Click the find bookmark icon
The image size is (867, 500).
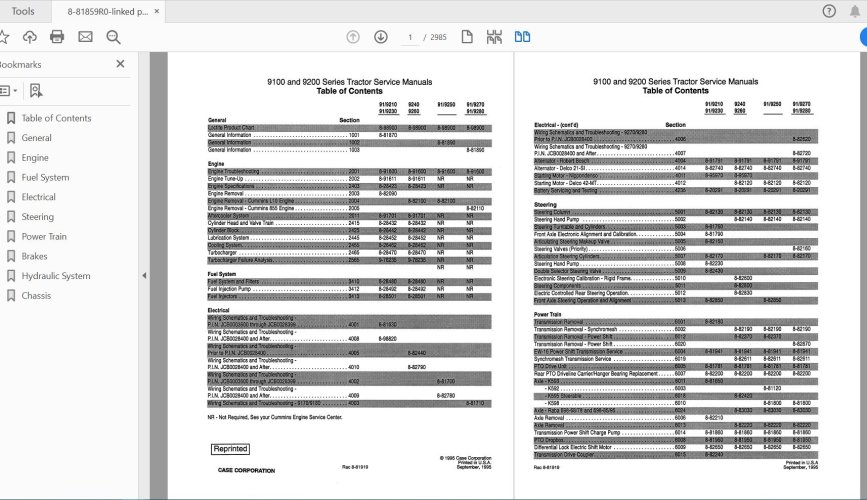click(x=36, y=91)
